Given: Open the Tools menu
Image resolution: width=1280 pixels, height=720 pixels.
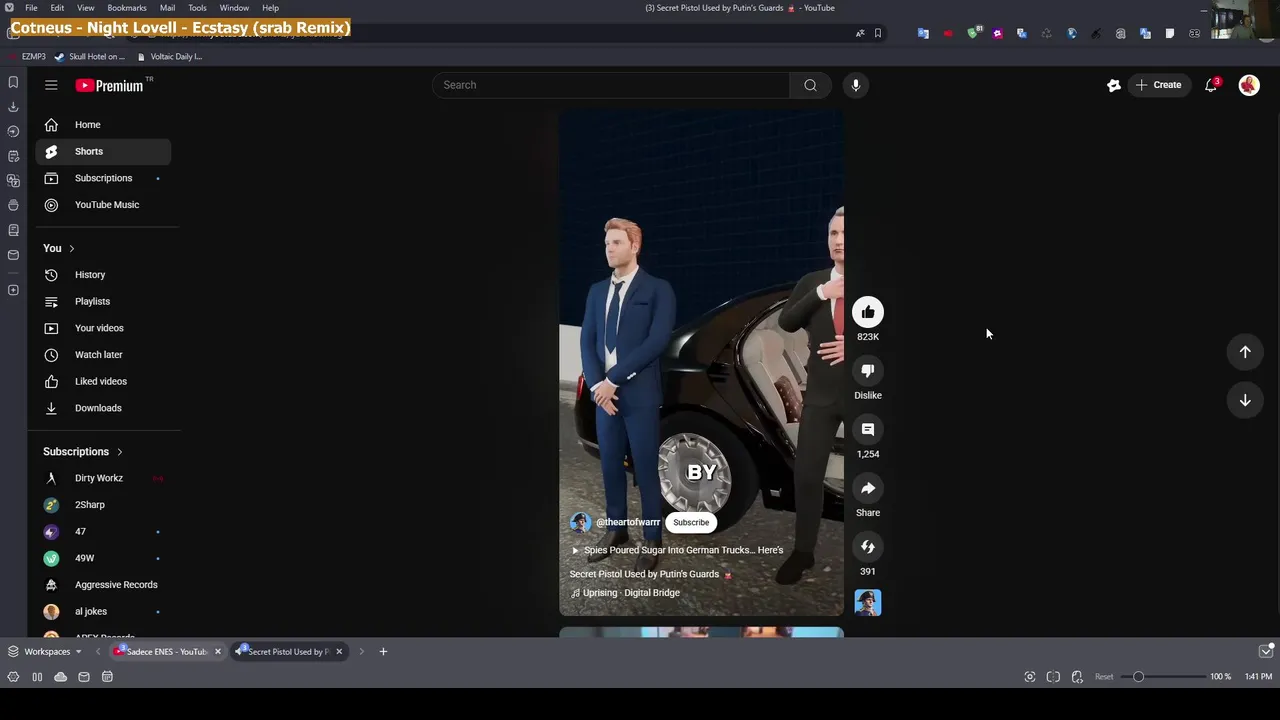Looking at the screenshot, I should pyautogui.click(x=197, y=8).
